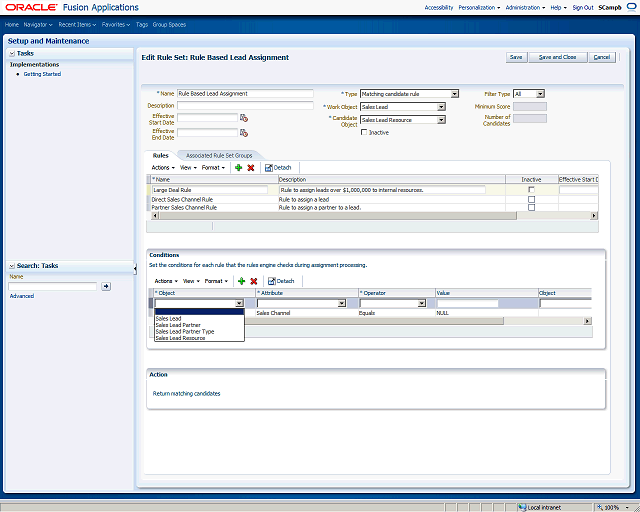
Task: Click the Sign Out link
Action: click(x=582, y=7)
